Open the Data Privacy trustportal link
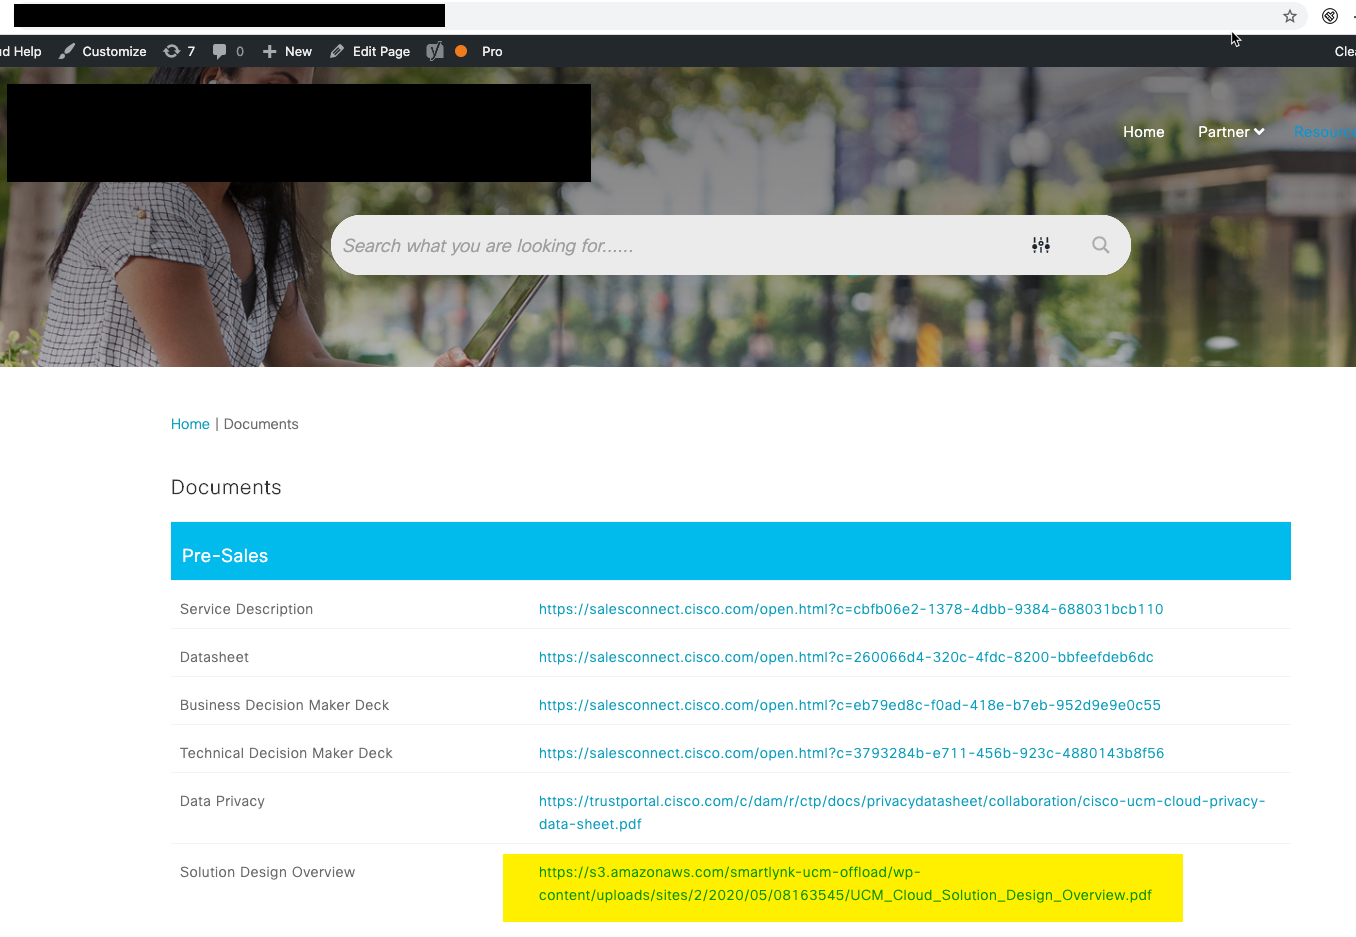The height and width of the screenshot is (937, 1356). (x=901, y=812)
